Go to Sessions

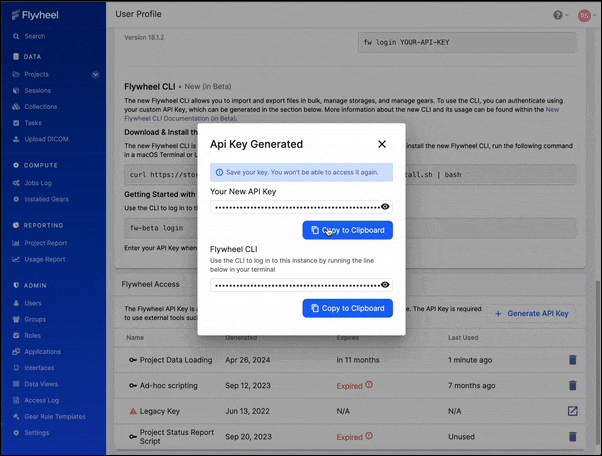click(37, 91)
